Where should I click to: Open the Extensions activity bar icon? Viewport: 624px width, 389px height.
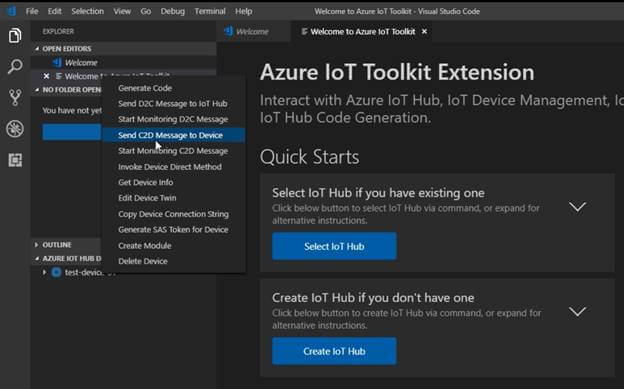tap(15, 160)
